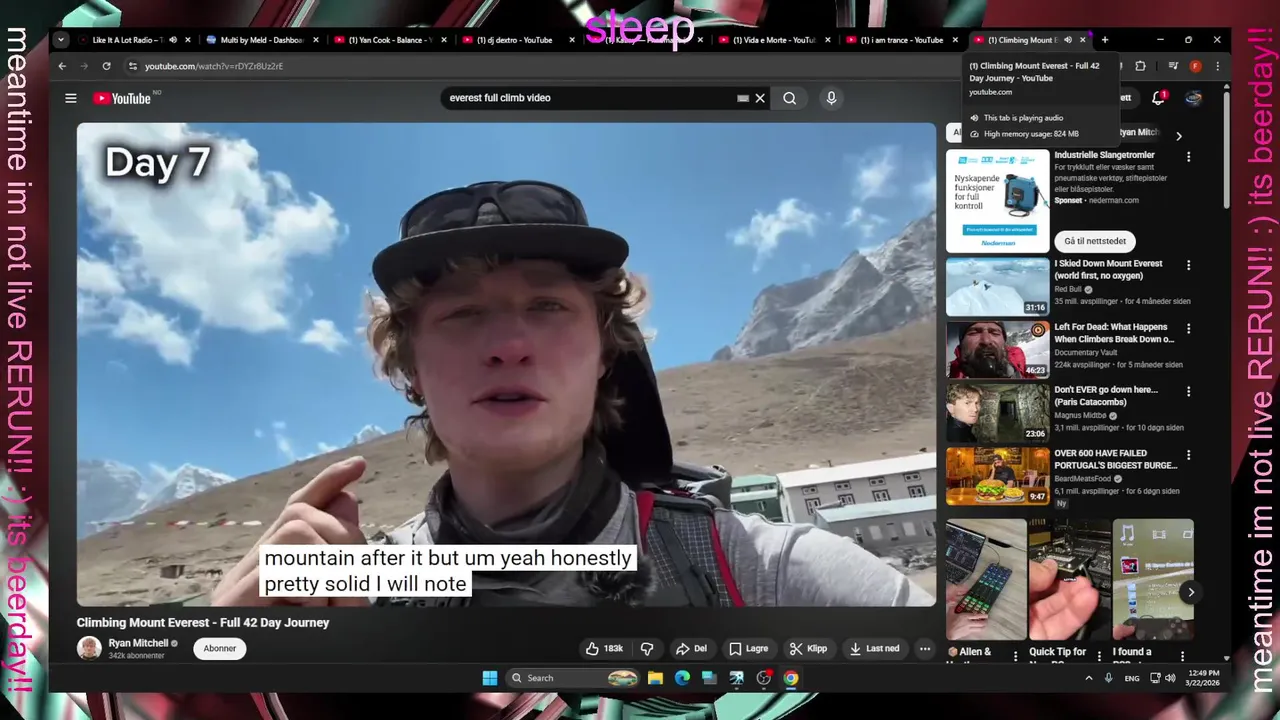Download video with Last ned button
This screenshot has height=720, width=1280.
(x=874, y=648)
